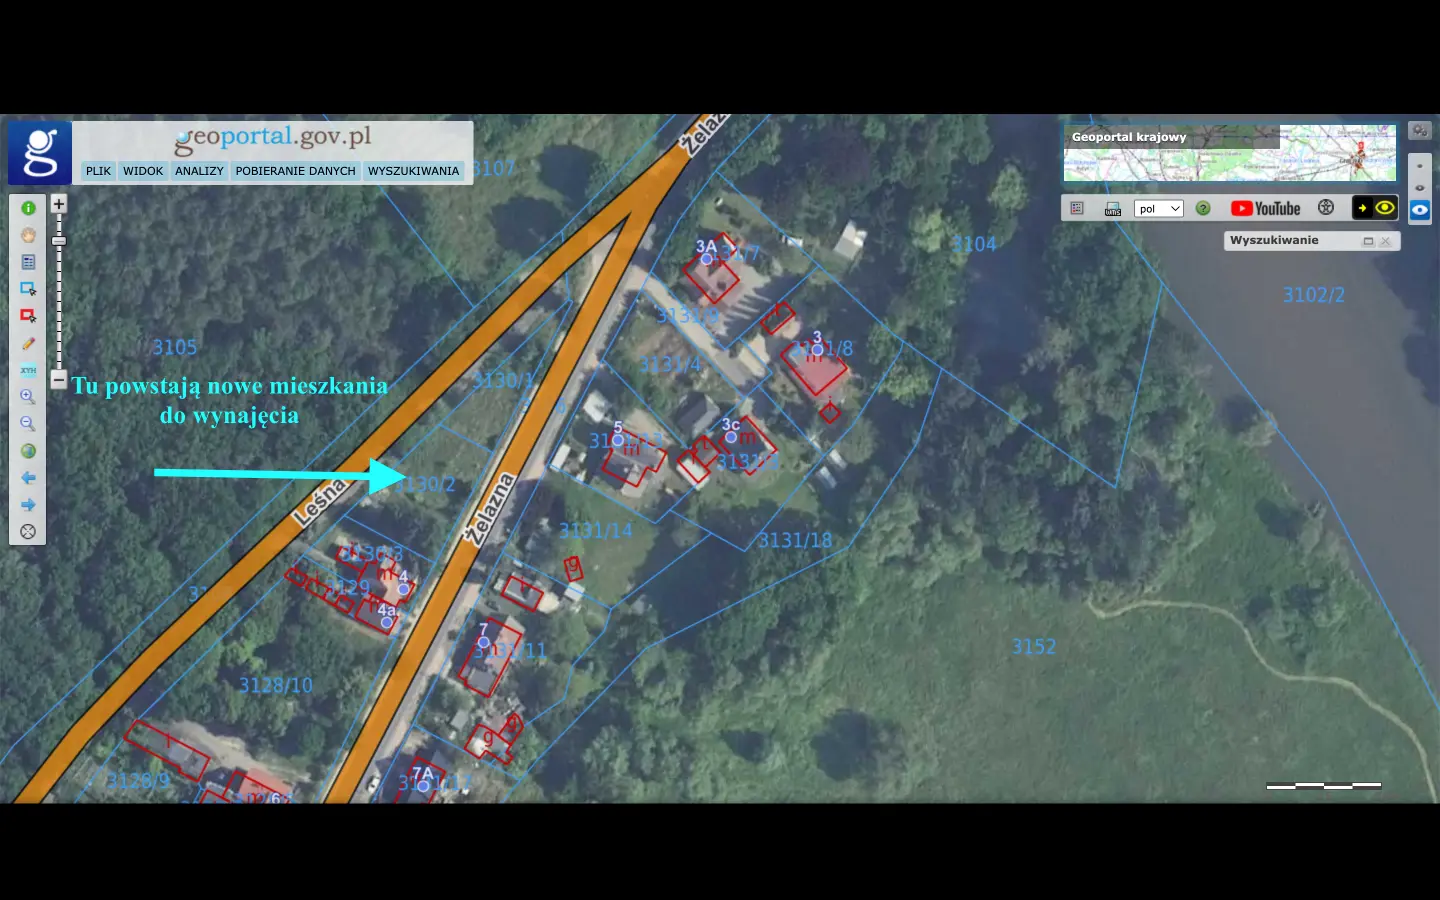Toggle the yellow eye high-contrast mode
Viewport: 1440px width, 900px height.
[1385, 208]
